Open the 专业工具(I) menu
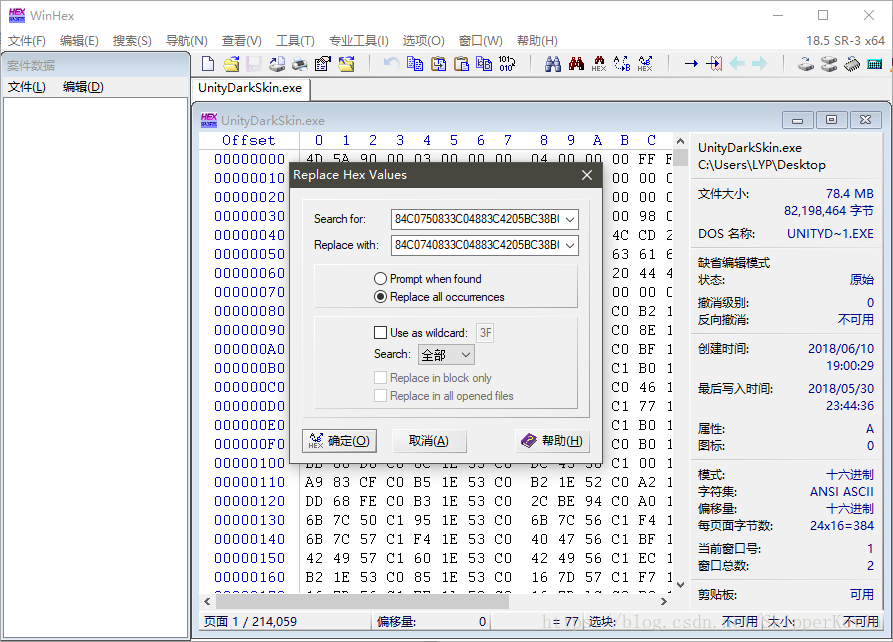893x642 pixels. pyautogui.click(x=359, y=40)
